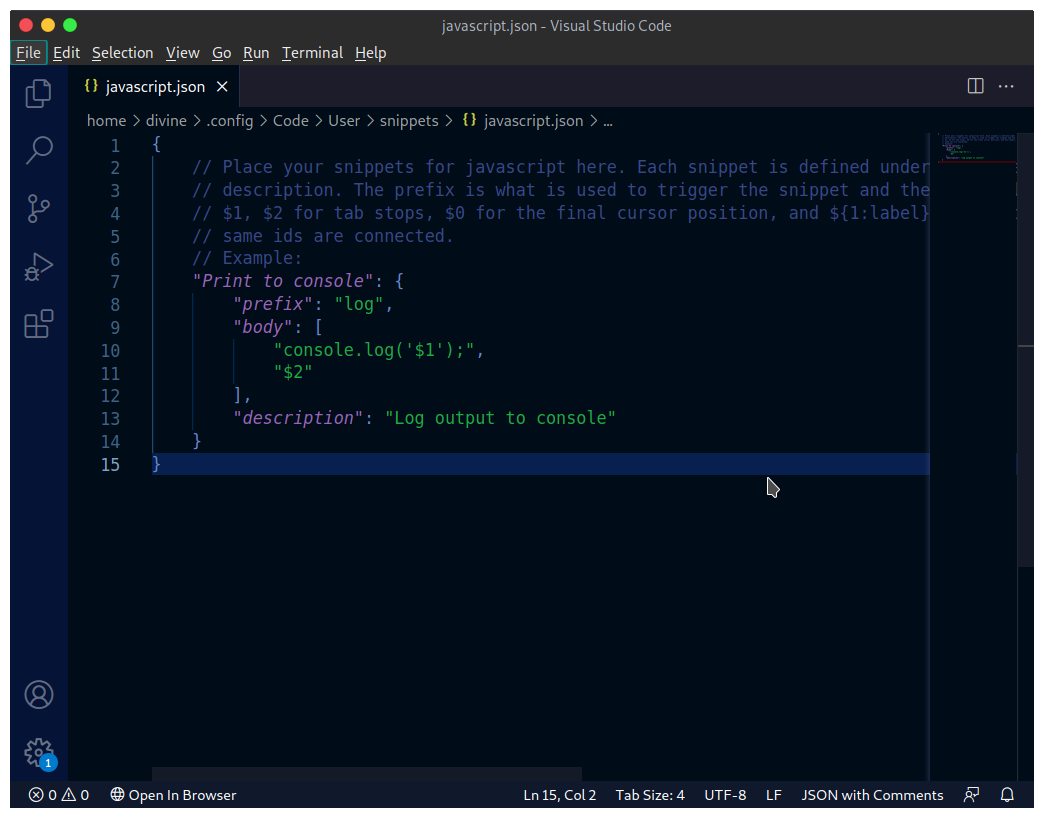
Task: Open the Run menu
Action: tap(256, 53)
